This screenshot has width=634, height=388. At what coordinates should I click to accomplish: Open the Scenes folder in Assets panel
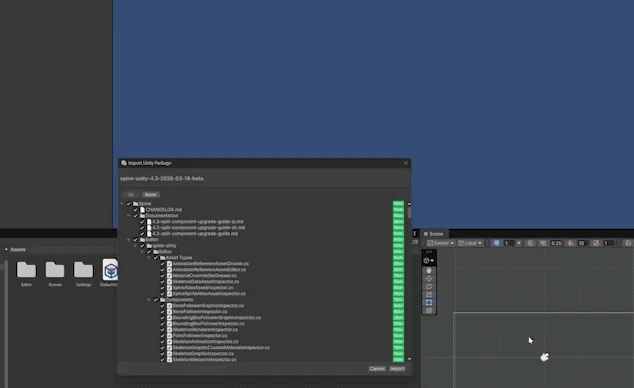tap(55, 273)
